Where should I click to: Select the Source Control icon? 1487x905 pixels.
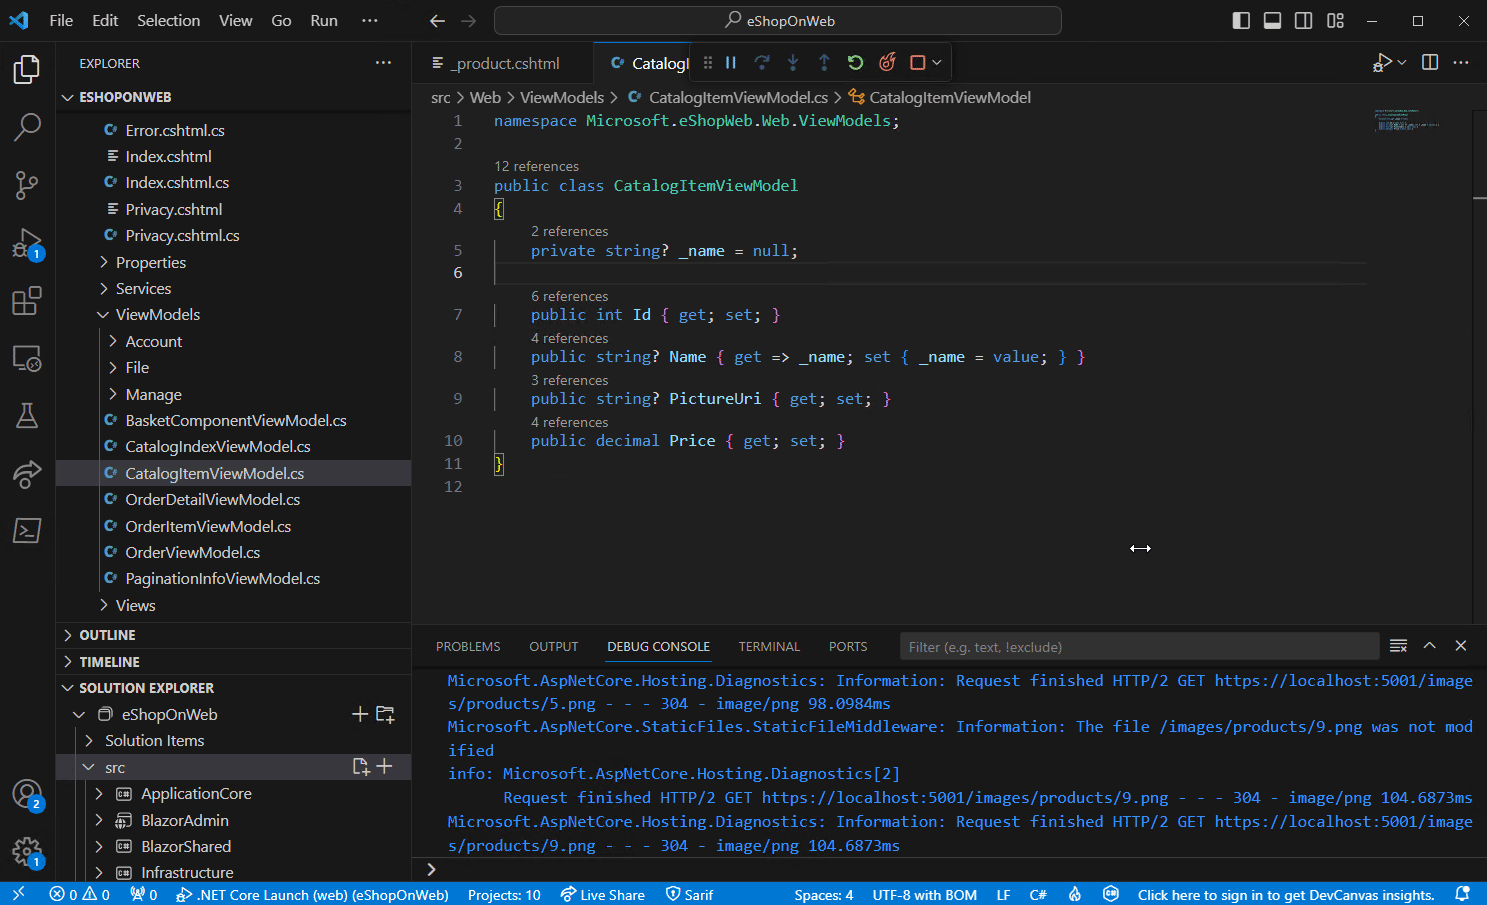26,185
